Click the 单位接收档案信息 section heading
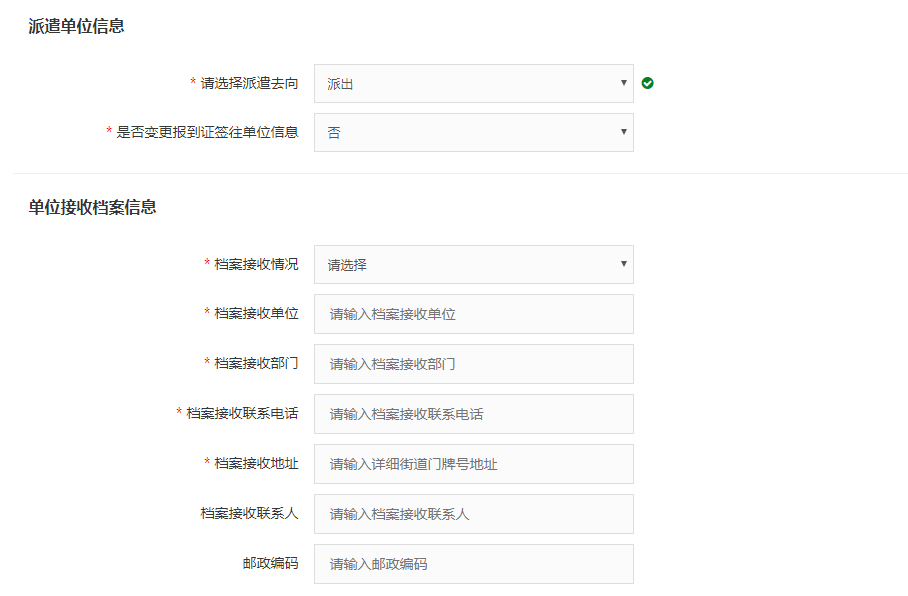Image resolution: width=908 pixels, height=596 pixels. [x=92, y=208]
